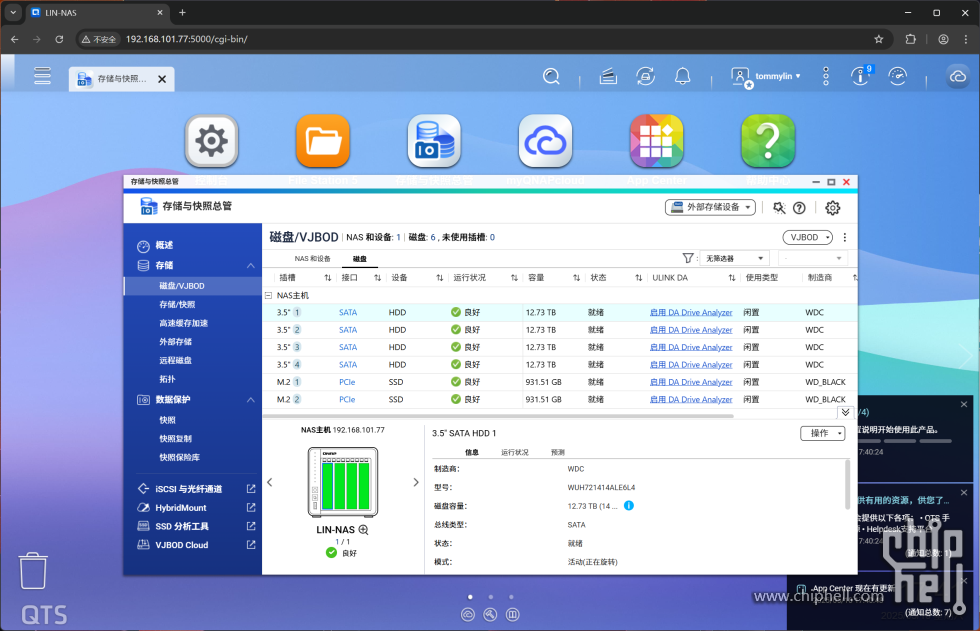The image size is (980, 631).
Task: Switch to disk 运行状况 tab
Action: pyautogui.click(x=514, y=452)
